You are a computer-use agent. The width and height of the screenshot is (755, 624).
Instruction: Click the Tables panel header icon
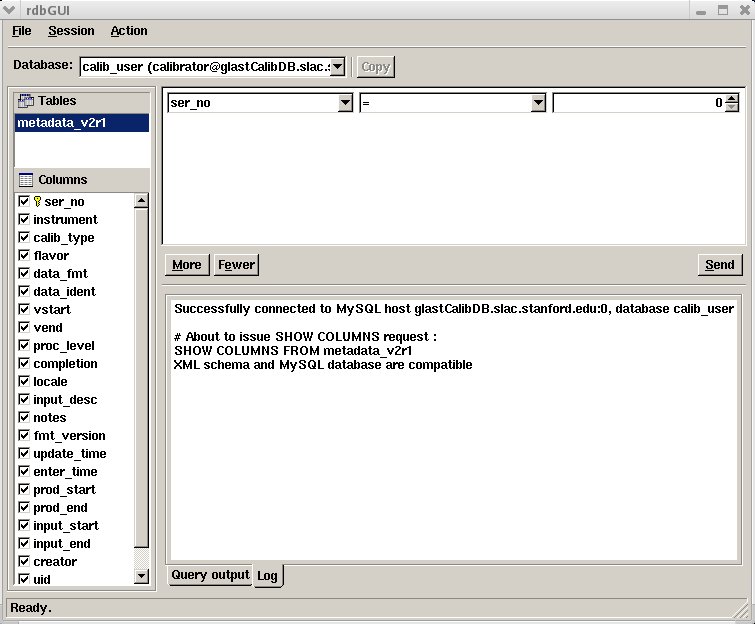[26, 101]
